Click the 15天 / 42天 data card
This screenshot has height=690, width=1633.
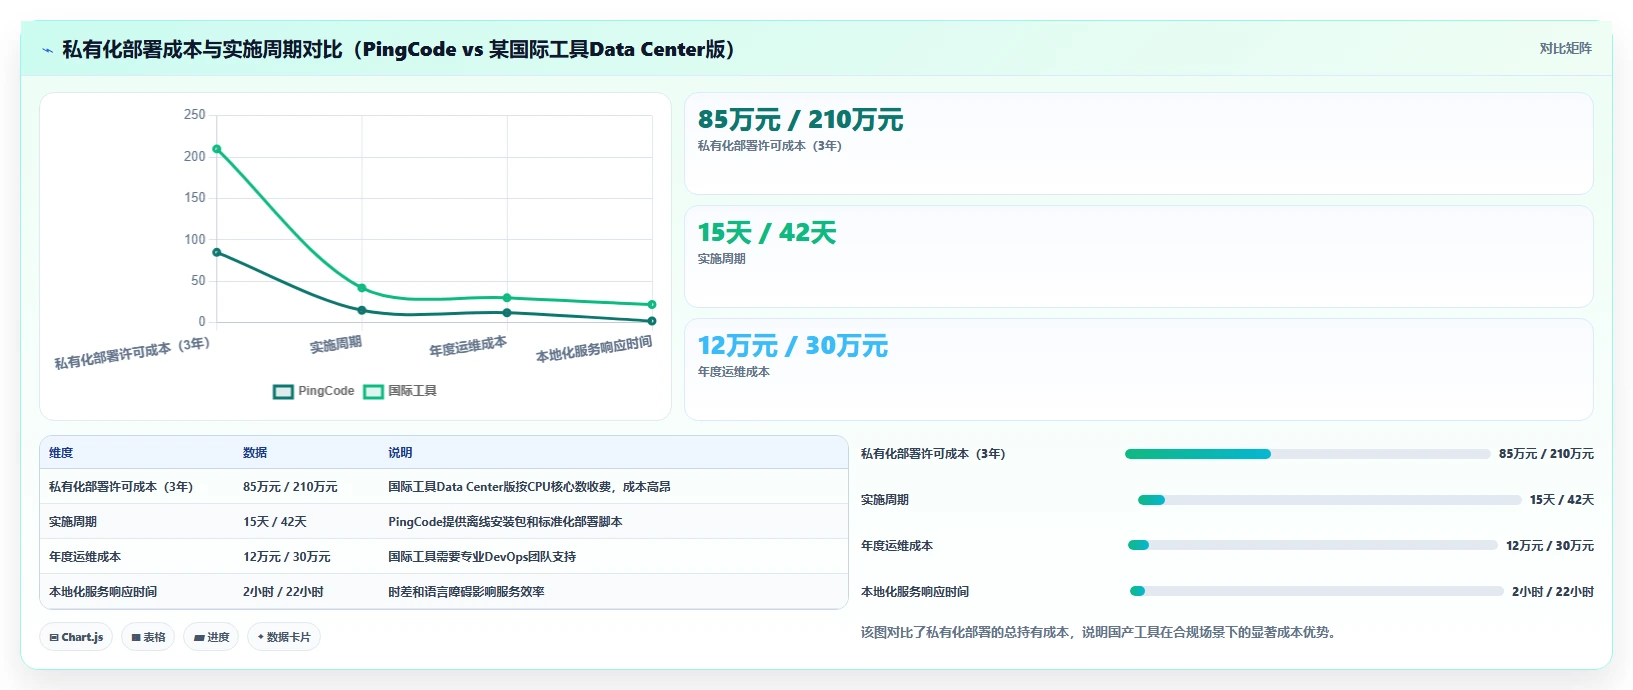(1139, 257)
